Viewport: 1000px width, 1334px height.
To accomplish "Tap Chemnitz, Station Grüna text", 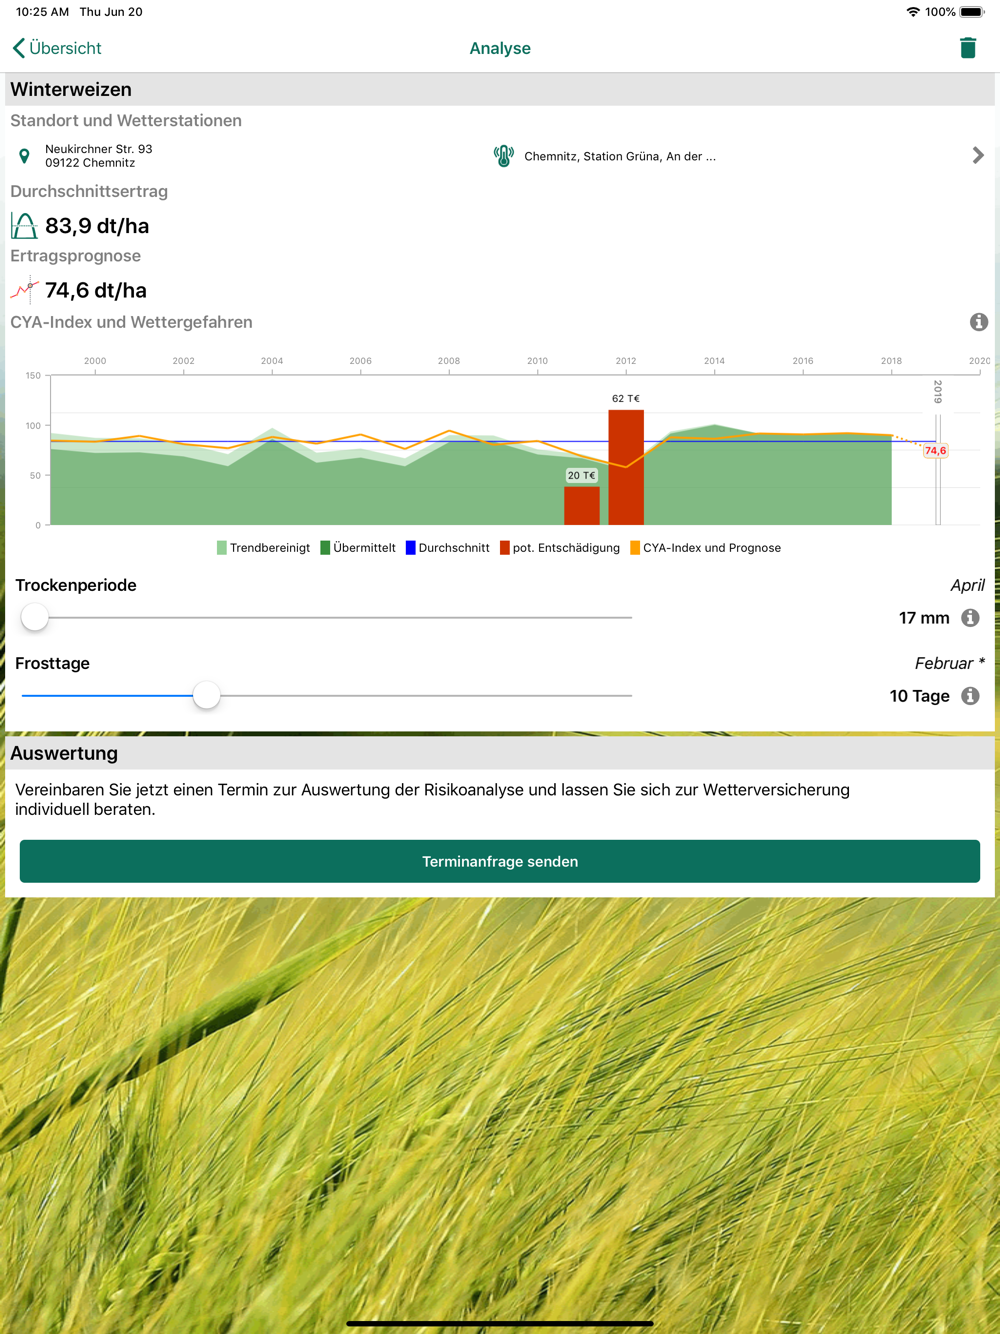I will (x=620, y=156).
